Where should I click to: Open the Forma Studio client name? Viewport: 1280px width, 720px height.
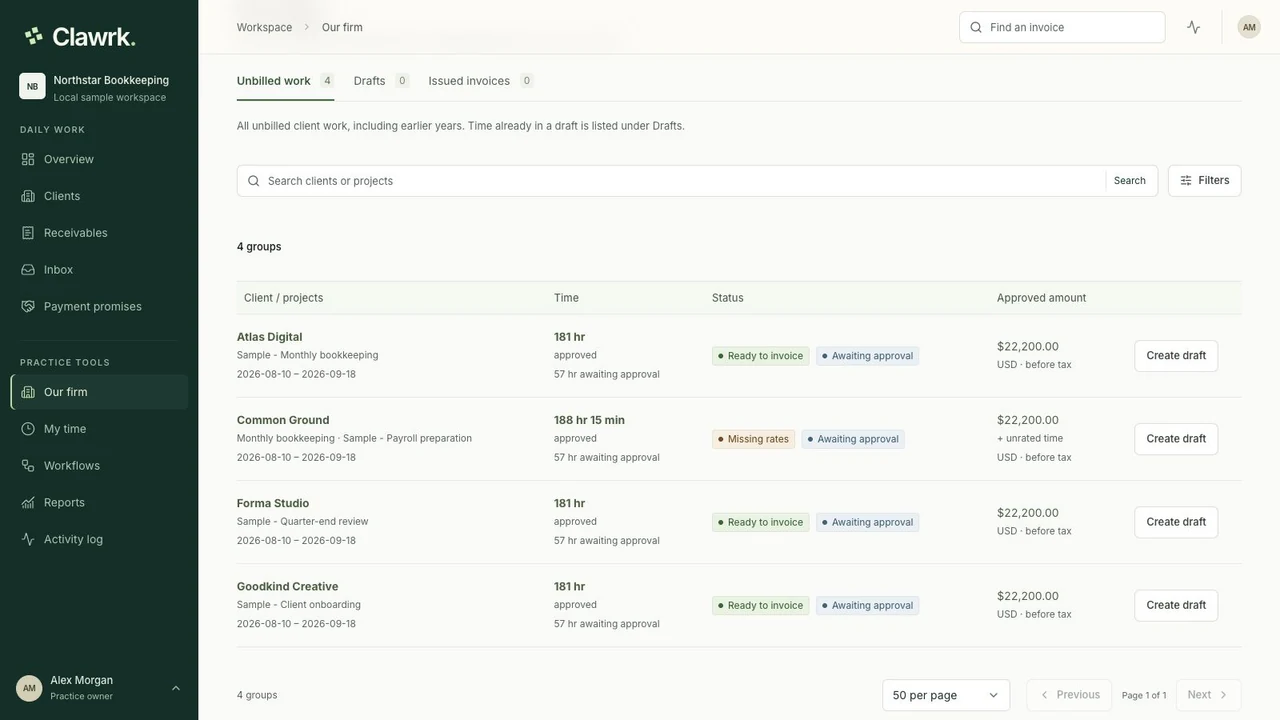pyautogui.click(x=273, y=503)
